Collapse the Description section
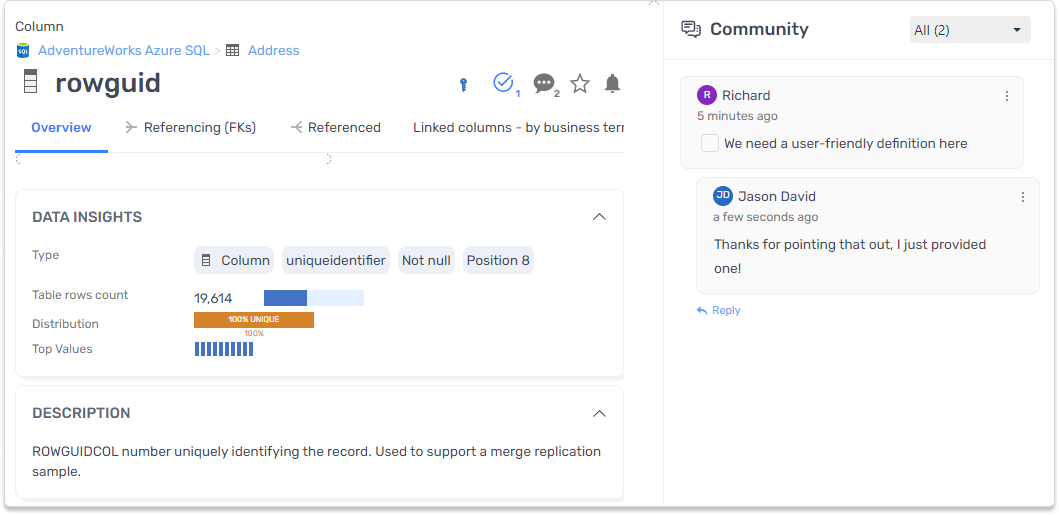The image size is (1059, 515). tap(599, 413)
